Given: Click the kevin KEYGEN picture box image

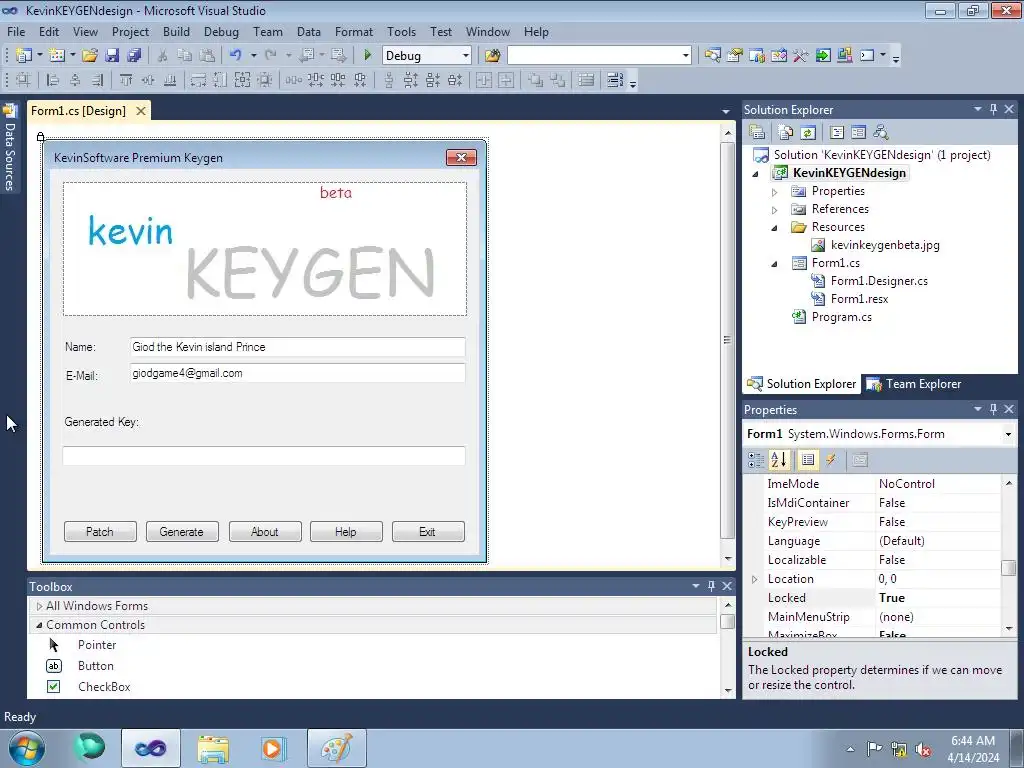Looking at the screenshot, I should (264, 249).
